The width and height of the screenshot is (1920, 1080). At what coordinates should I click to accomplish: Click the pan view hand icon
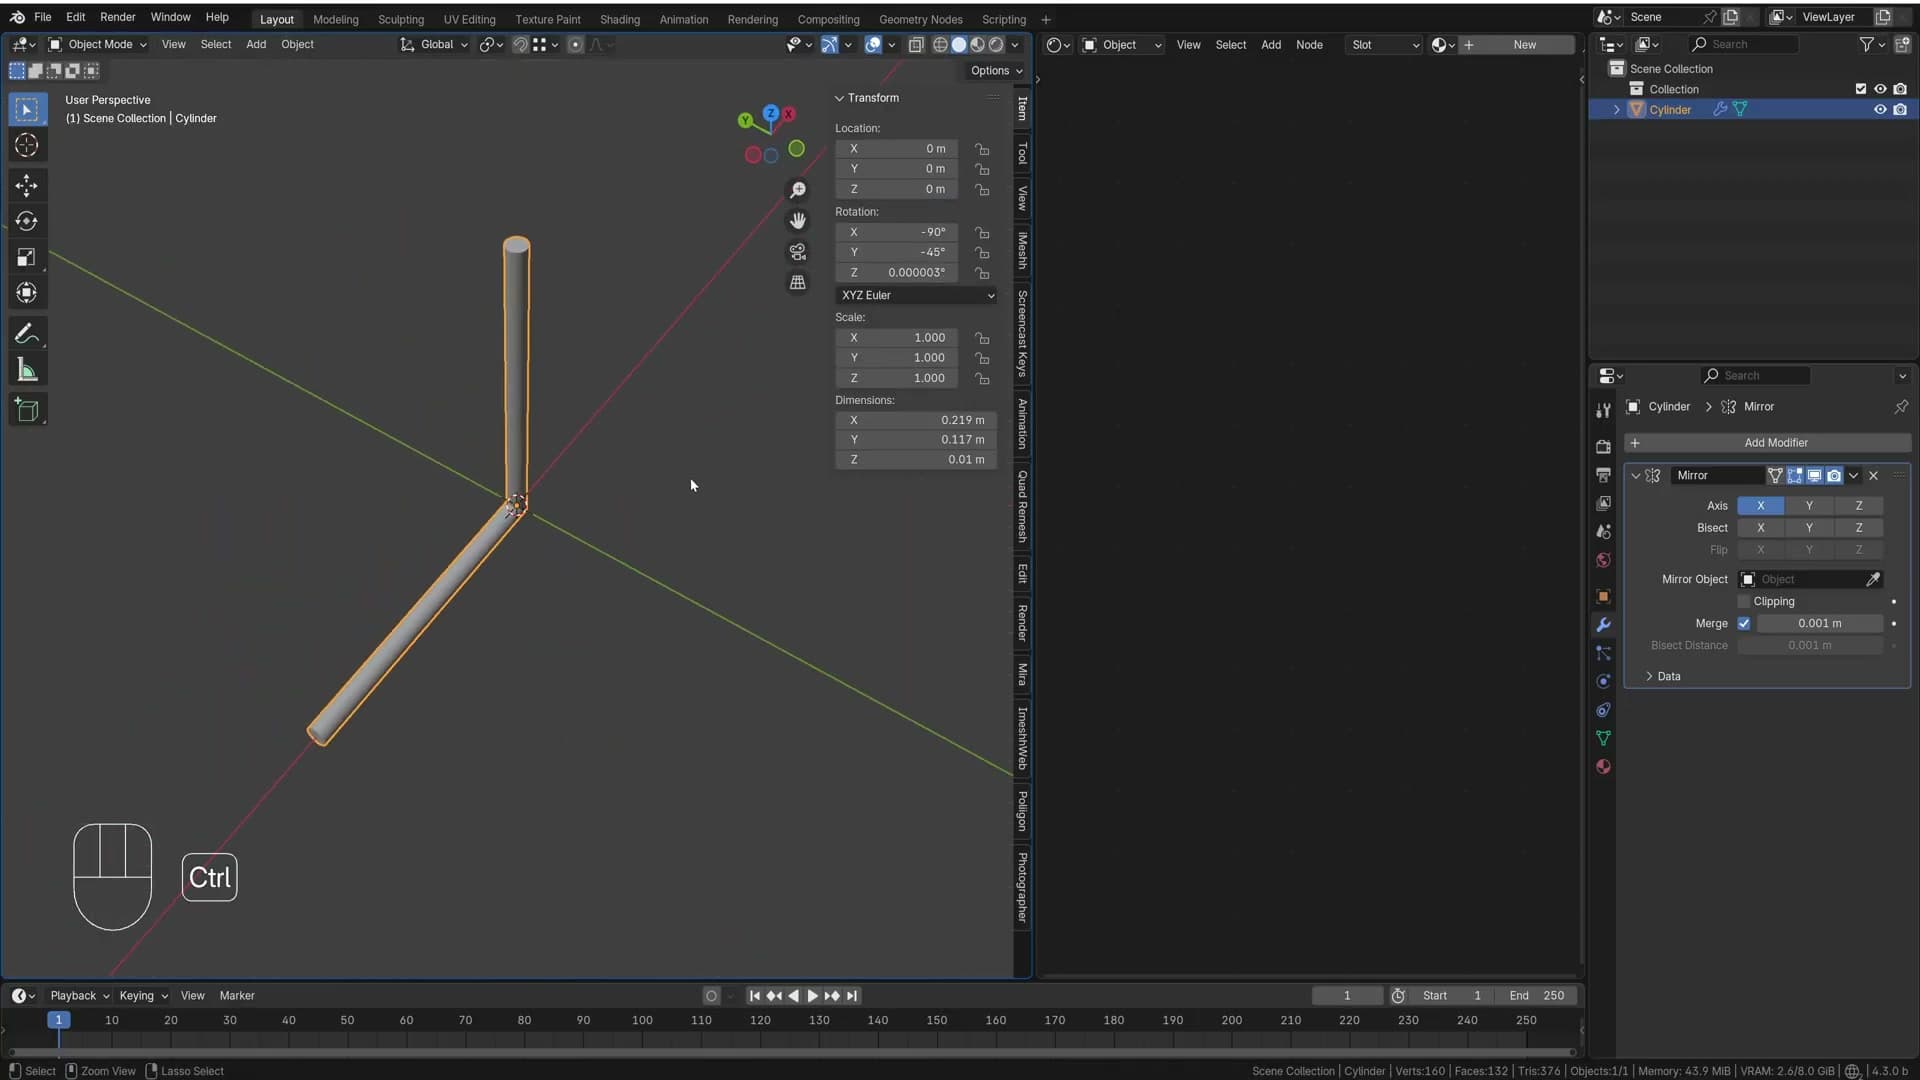797,221
